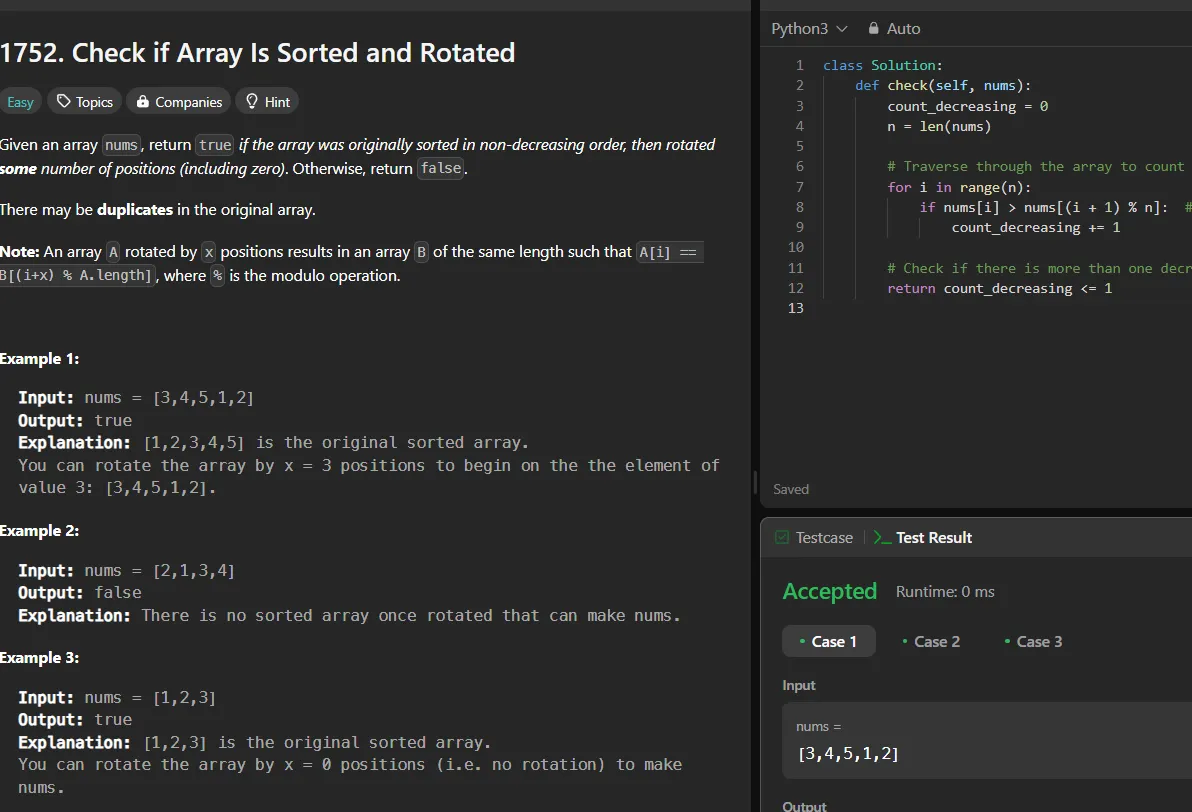Image resolution: width=1192 pixels, height=812 pixels.
Task: Click the Easy difficulty badge
Action: 20,101
